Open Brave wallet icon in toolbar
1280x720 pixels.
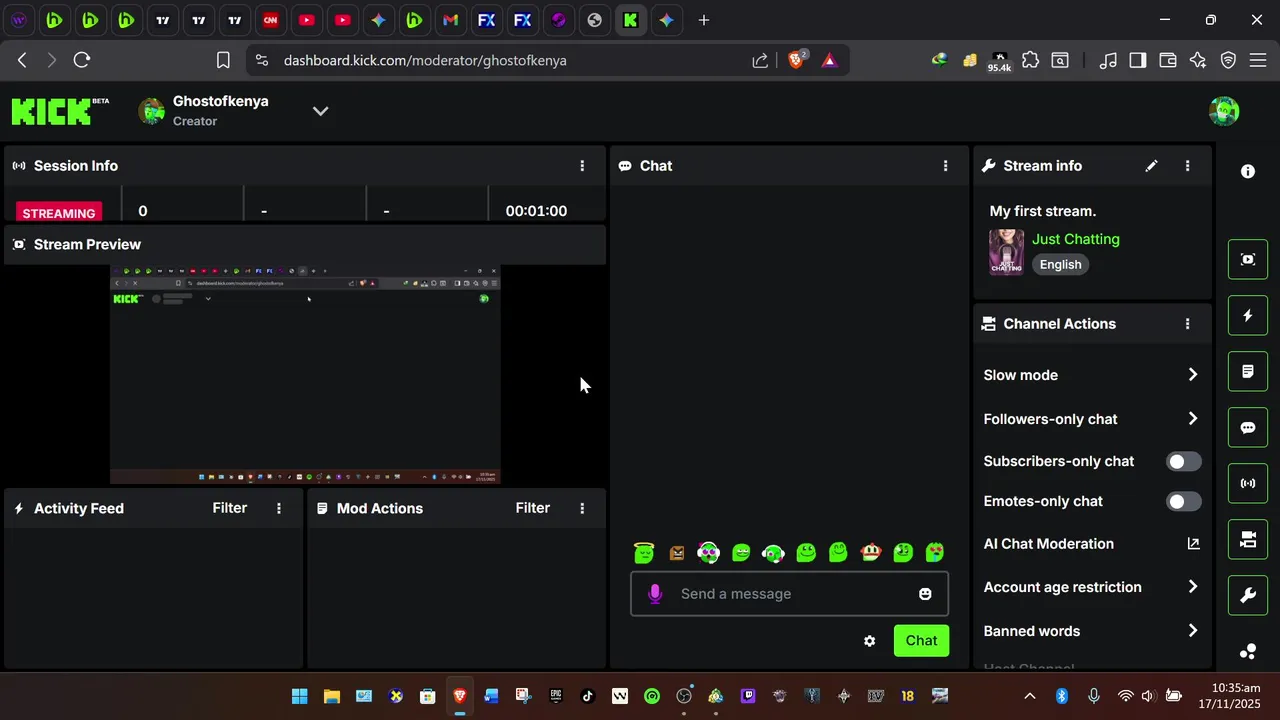pyautogui.click(x=1167, y=60)
